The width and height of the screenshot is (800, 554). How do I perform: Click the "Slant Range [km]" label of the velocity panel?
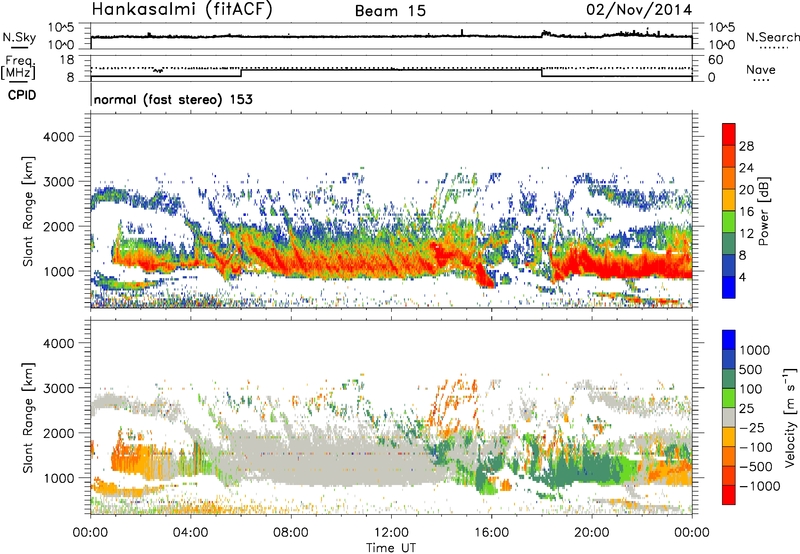(28, 417)
